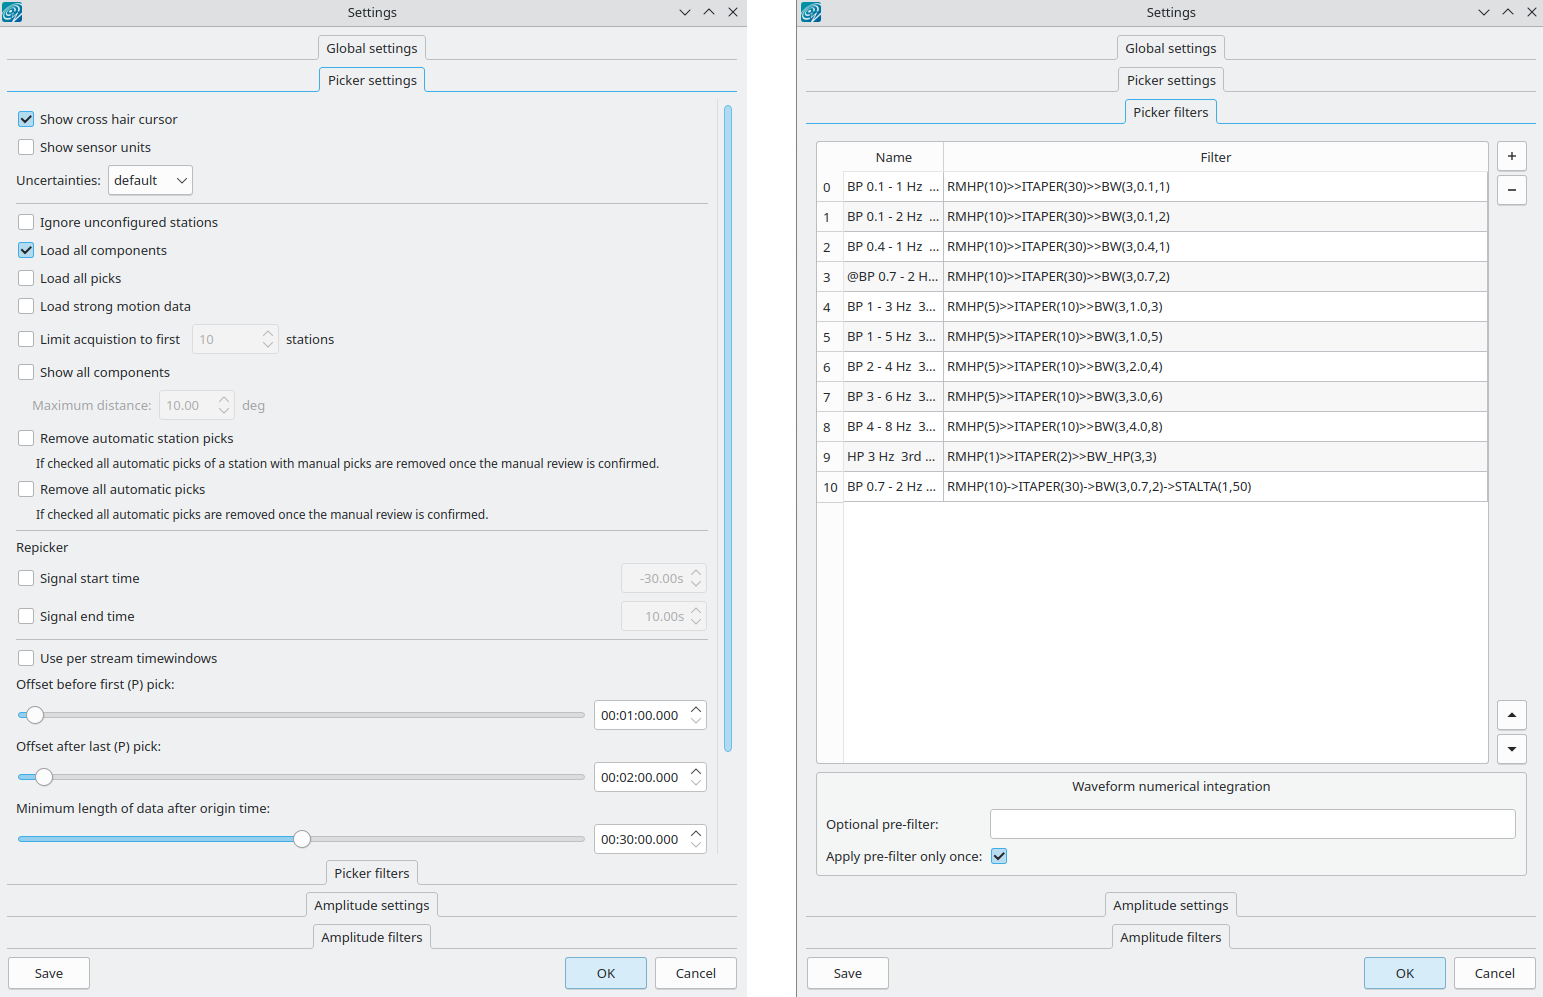The height and width of the screenshot is (997, 1543).
Task: Click the app icon in right Settings window
Action: (811, 12)
